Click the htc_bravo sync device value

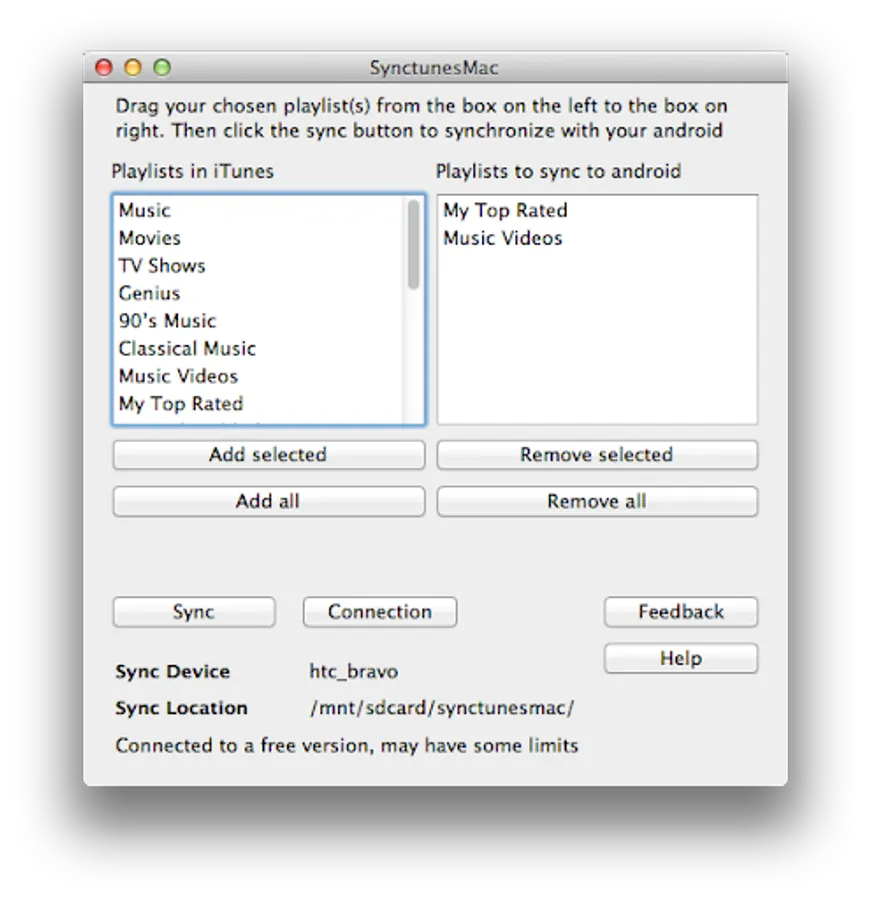pyautogui.click(x=354, y=671)
